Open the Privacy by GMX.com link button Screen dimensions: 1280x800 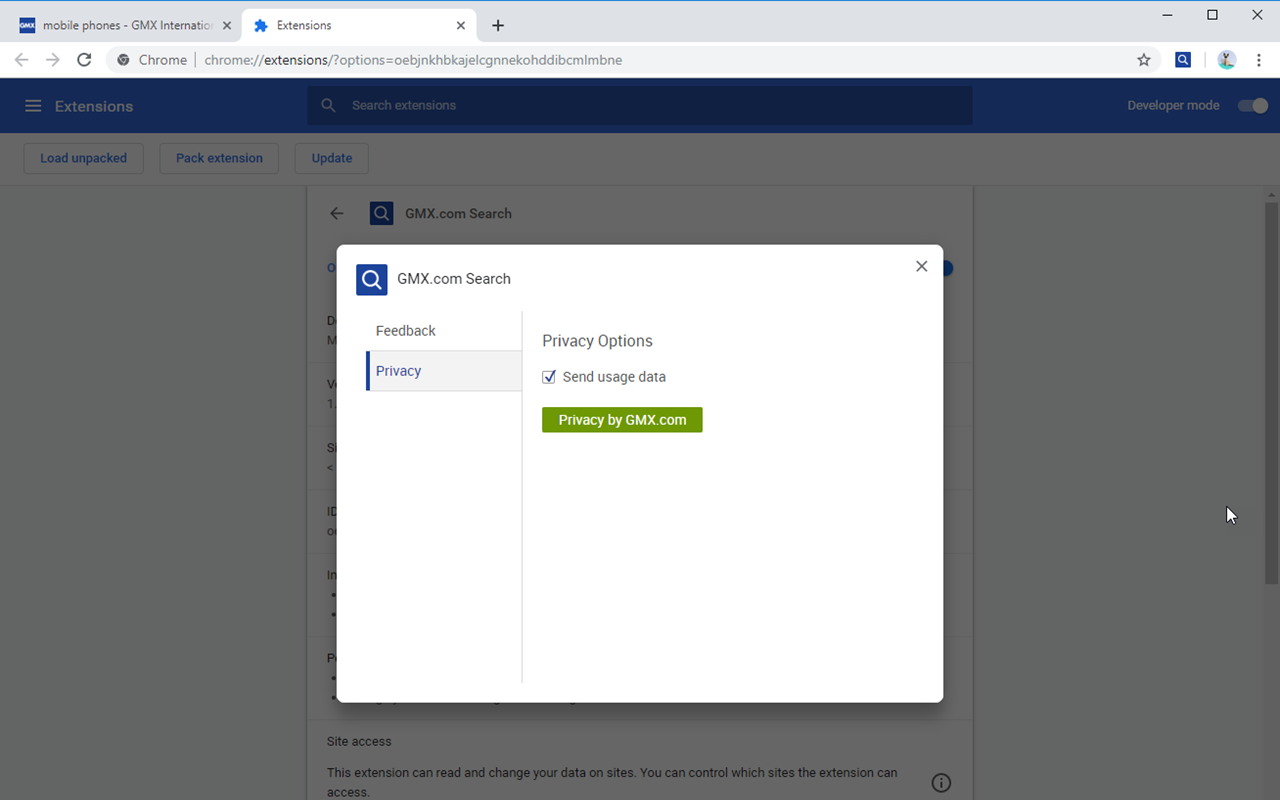[622, 420]
